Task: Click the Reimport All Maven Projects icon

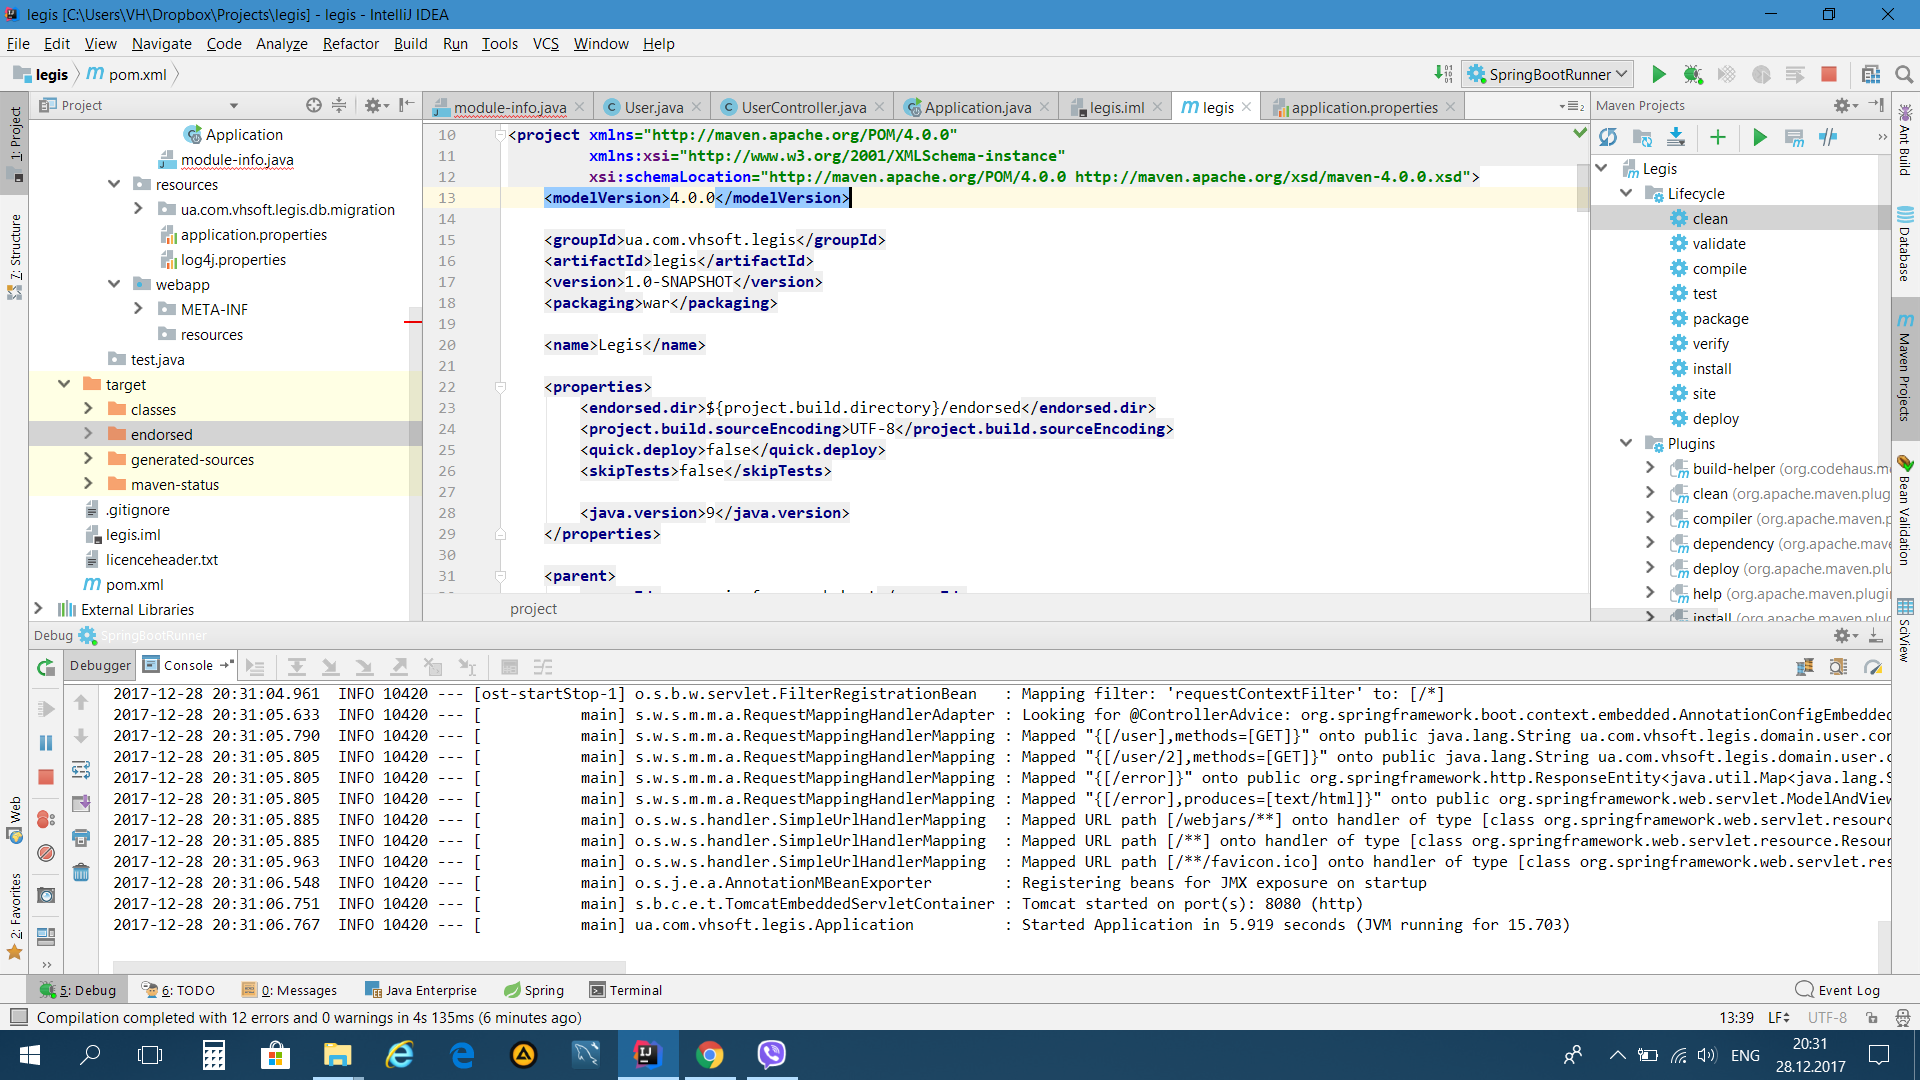Action: (1608, 138)
